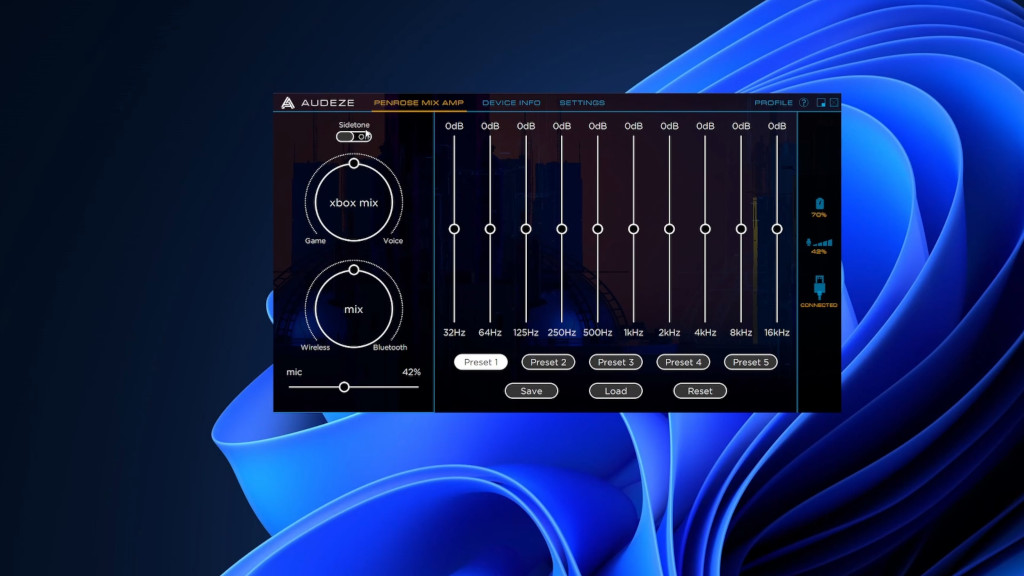
Task: Select Preset 2
Action: (548, 362)
